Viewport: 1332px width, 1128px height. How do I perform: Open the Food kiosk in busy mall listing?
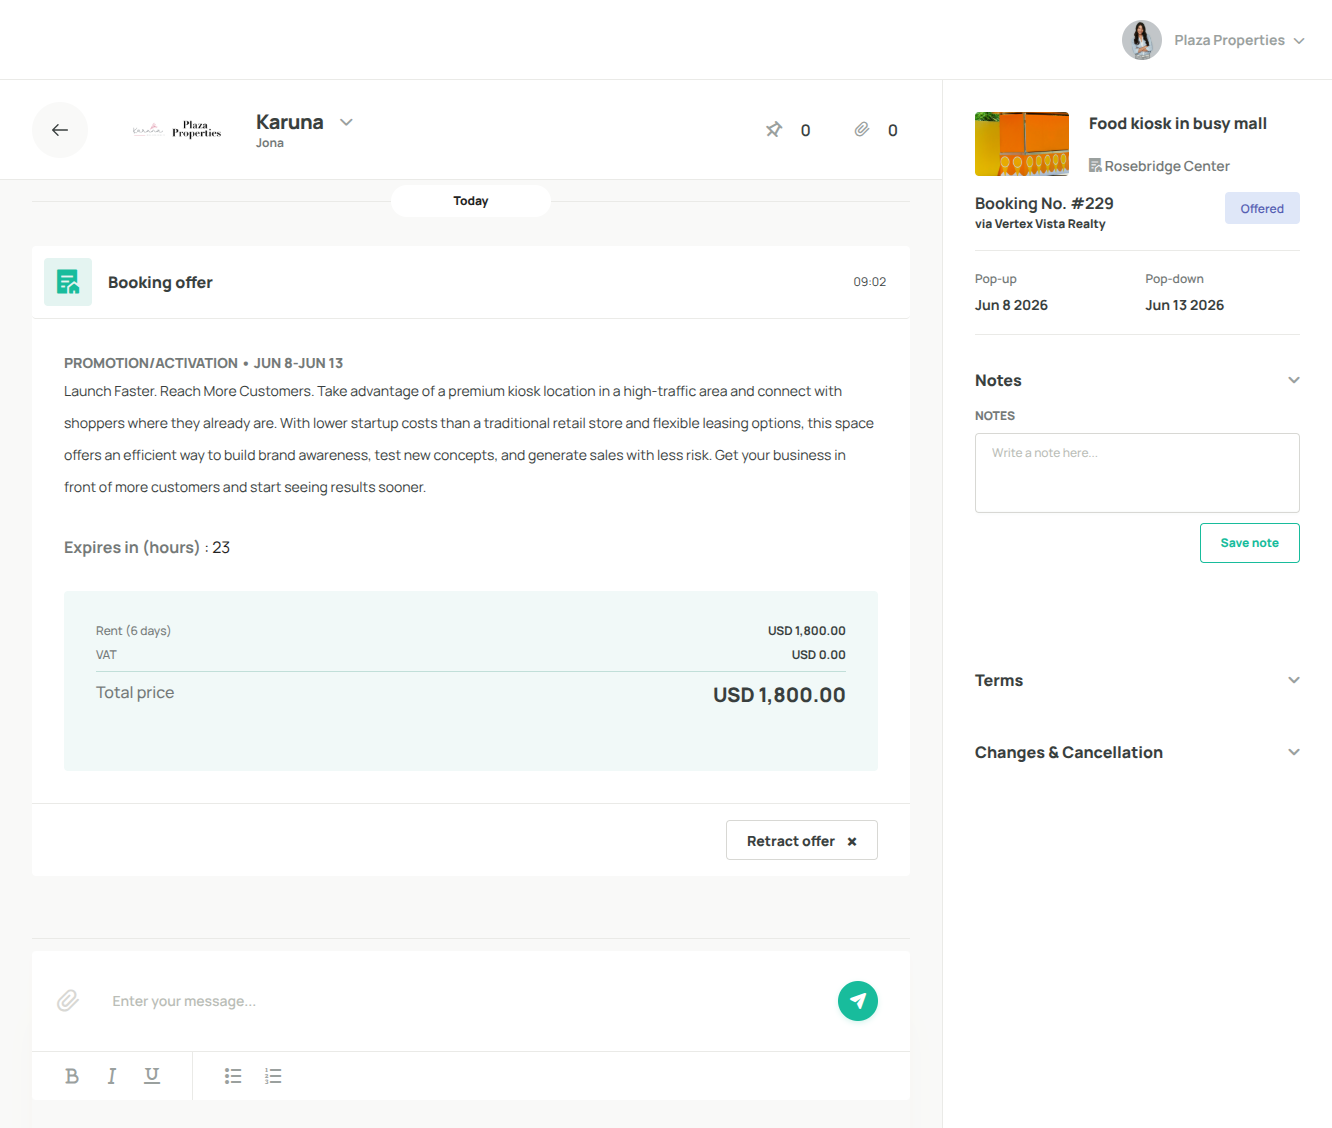click(x=1178, y=123)
